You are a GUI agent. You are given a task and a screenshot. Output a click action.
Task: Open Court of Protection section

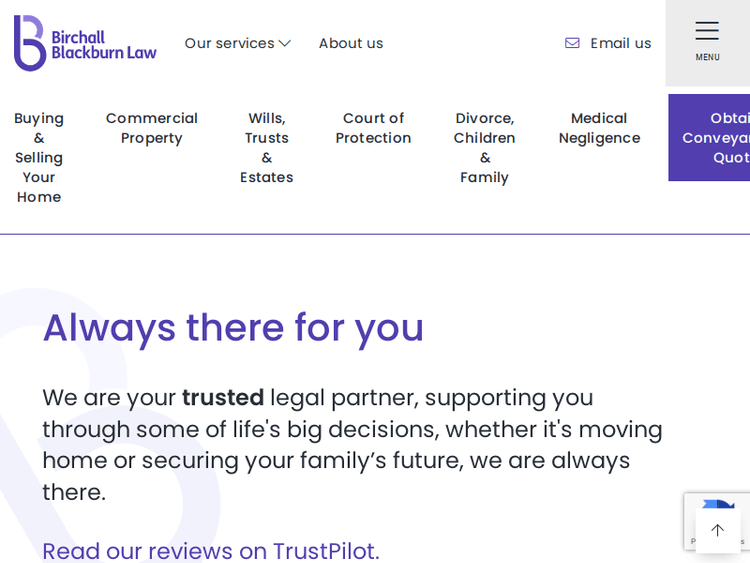[x=373, y=128]
